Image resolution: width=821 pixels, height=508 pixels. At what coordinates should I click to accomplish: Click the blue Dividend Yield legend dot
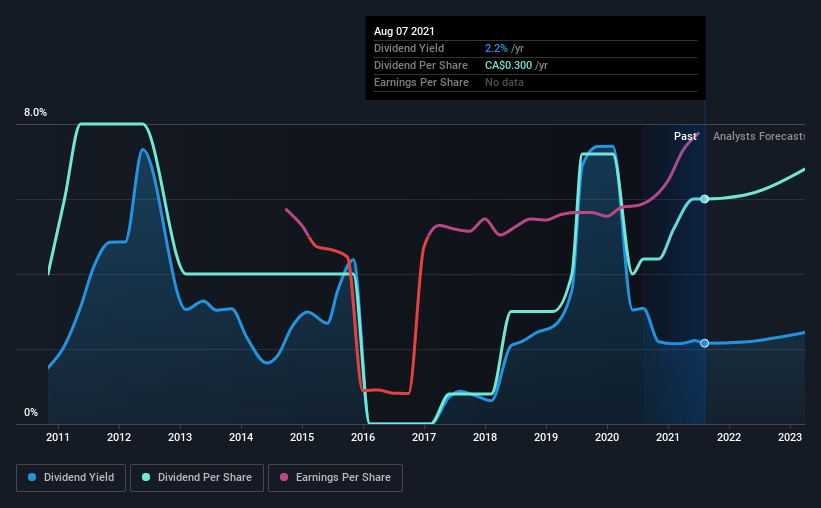point(32,477)
